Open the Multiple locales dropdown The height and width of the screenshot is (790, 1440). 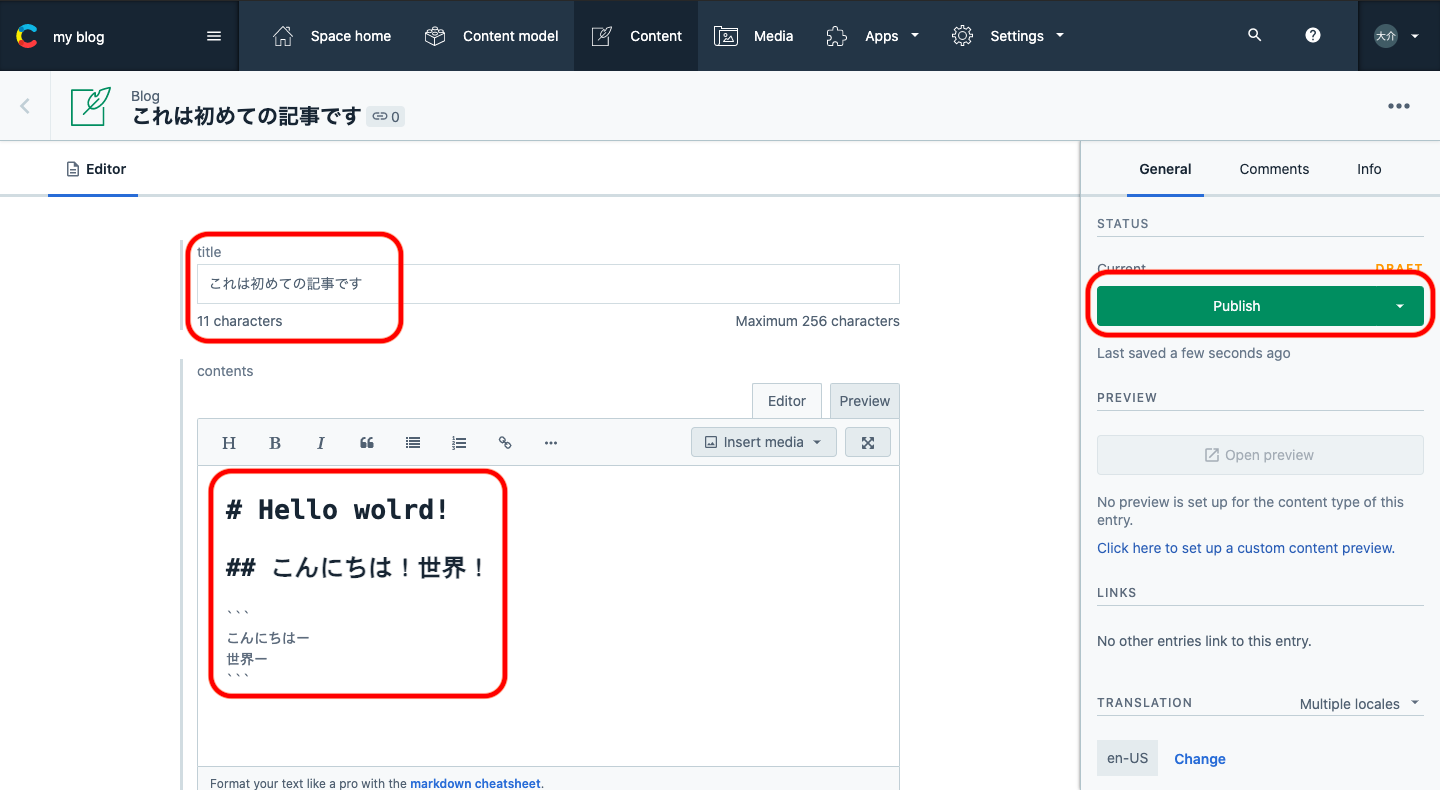coord(1360,704)
